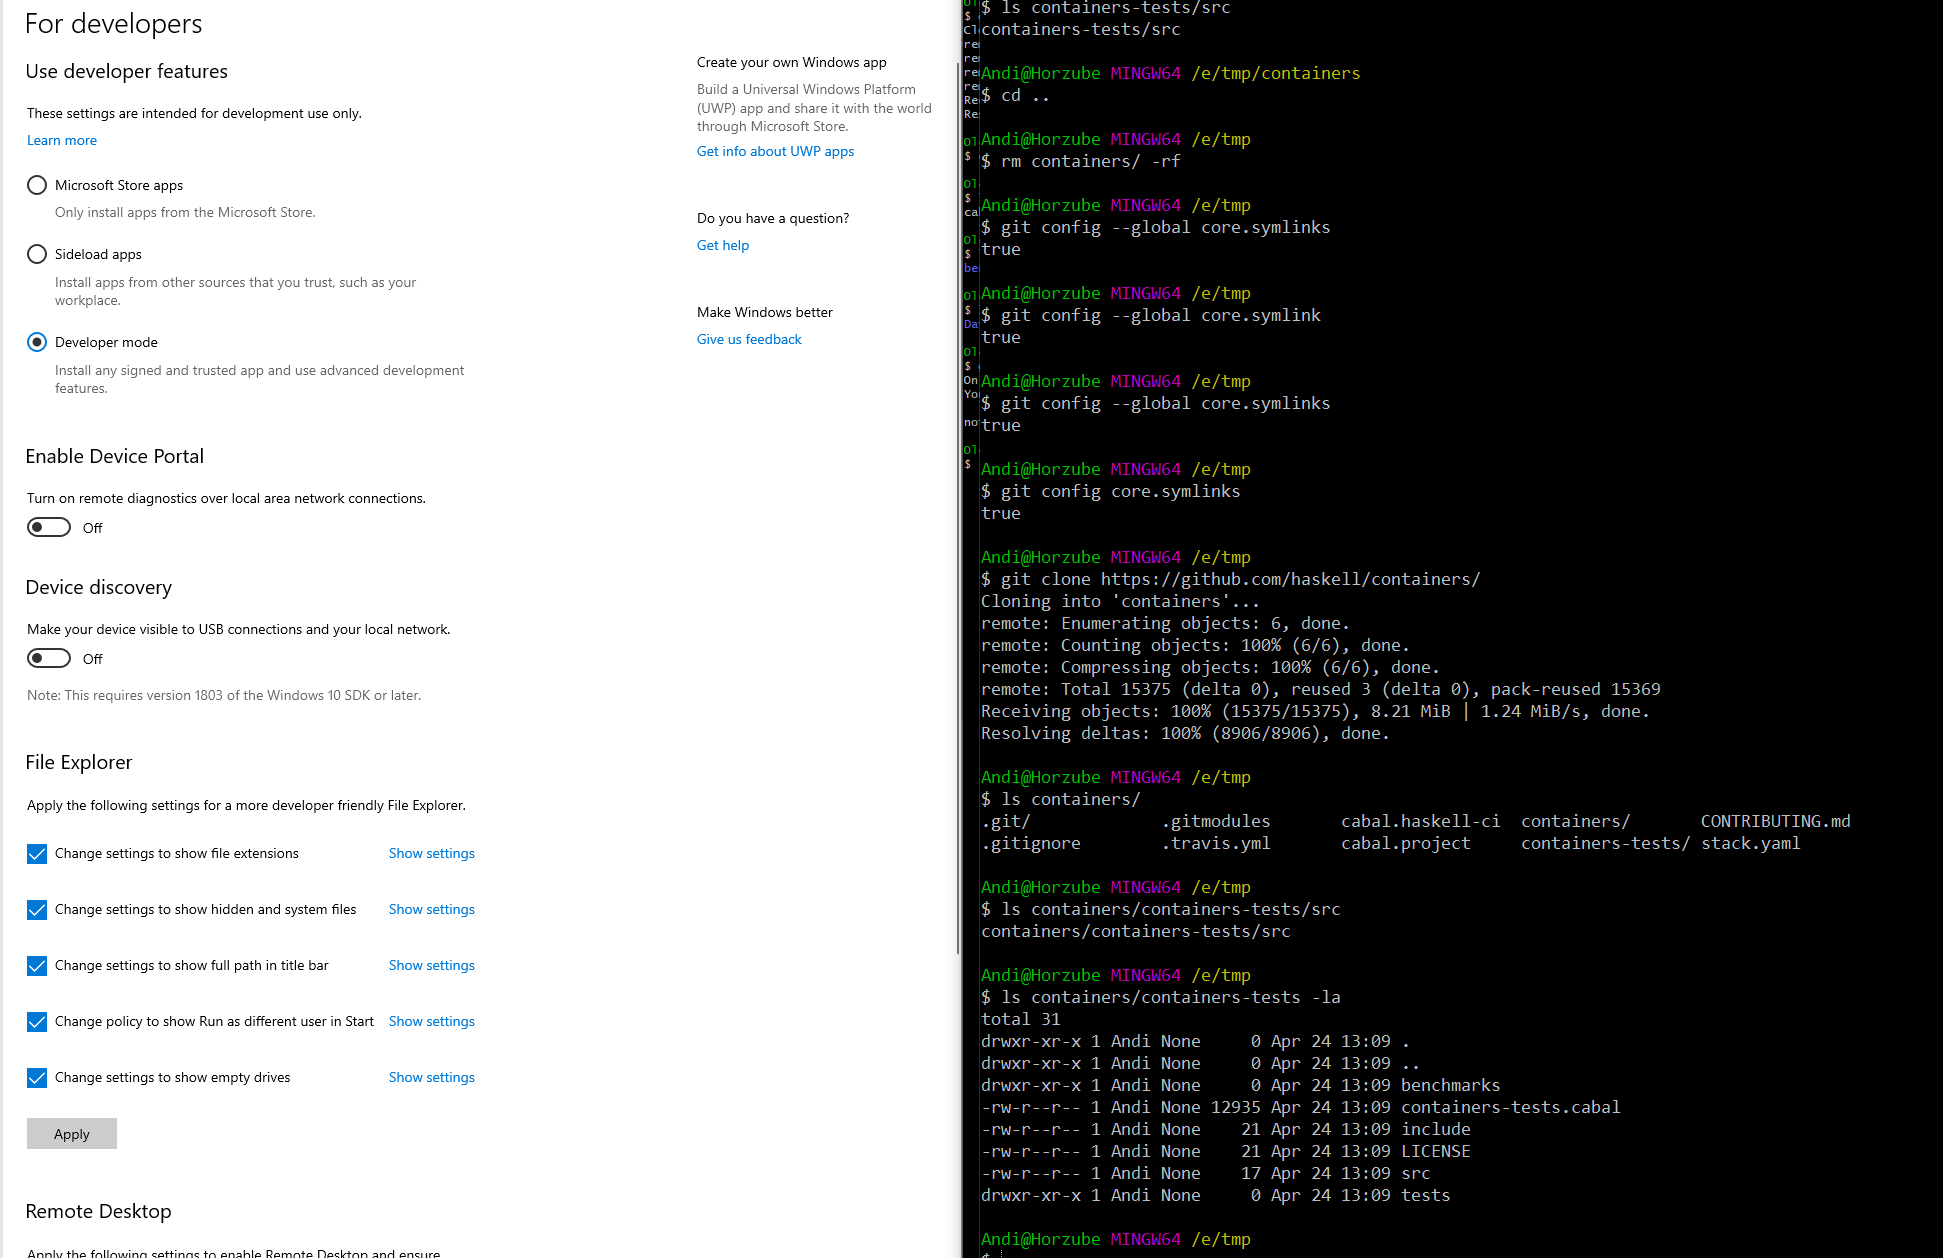The height and width of the screenshot is (1258, 1943).
Task: Open Show settings for empty drives
Action: pos(431,1077)
